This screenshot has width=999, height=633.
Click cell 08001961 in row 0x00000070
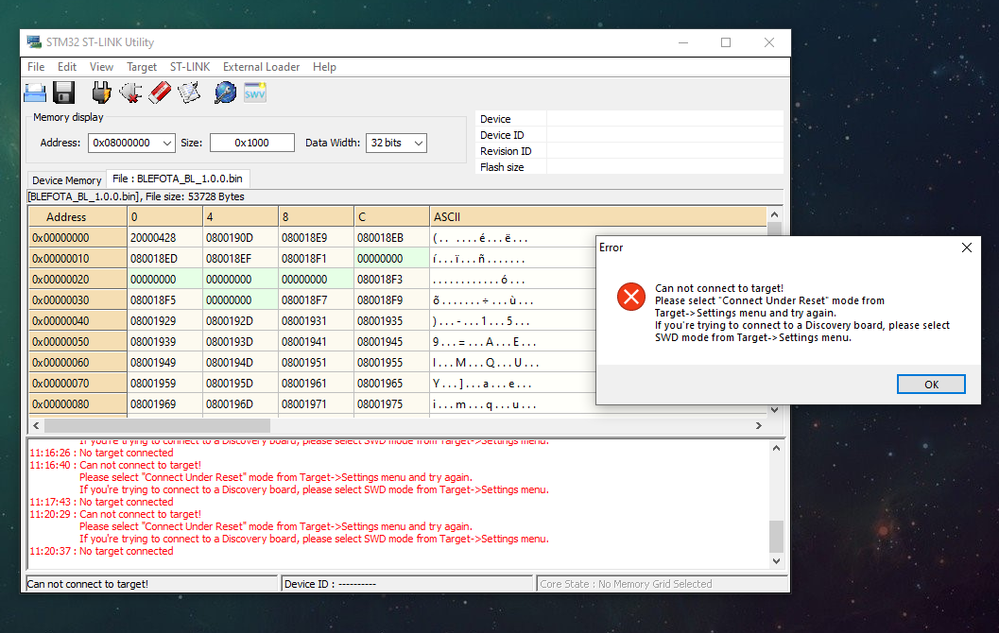[316, 383]
